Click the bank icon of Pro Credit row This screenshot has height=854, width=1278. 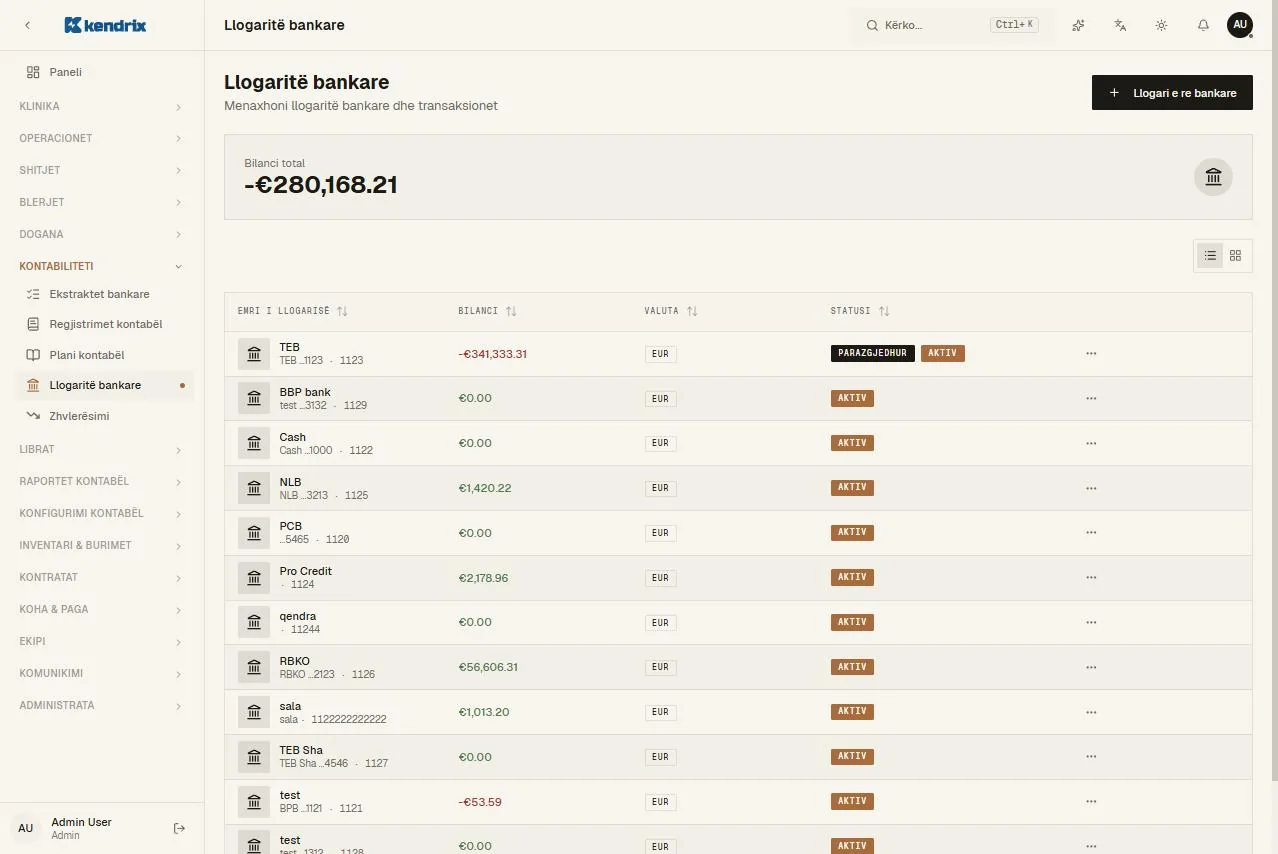254,577
